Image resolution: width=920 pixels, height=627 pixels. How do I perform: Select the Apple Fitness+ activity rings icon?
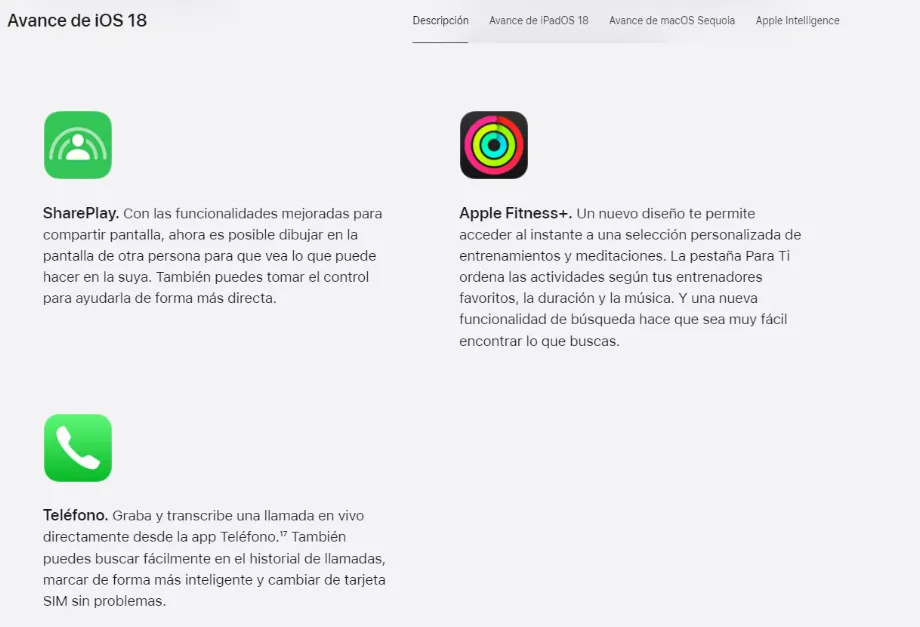coord(493,145)
